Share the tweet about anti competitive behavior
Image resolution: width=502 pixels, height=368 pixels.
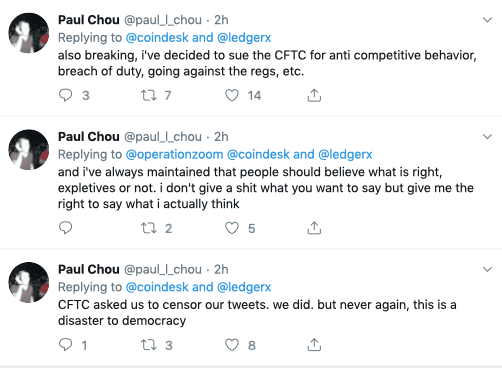click(314, 95)
